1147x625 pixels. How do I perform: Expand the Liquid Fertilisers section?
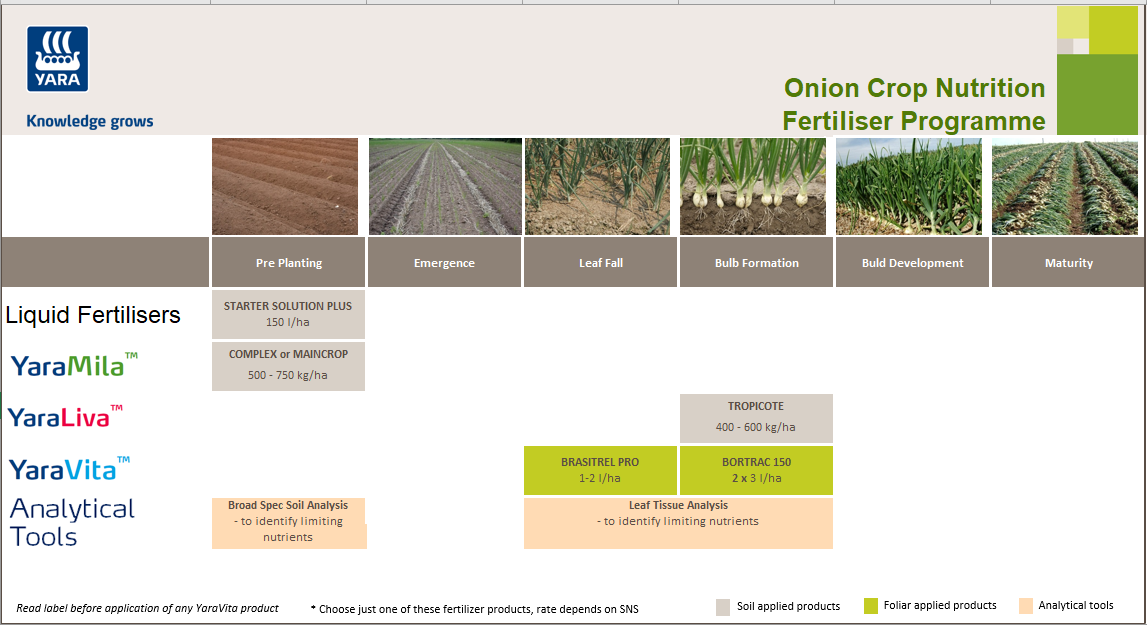tap(94, 314)
